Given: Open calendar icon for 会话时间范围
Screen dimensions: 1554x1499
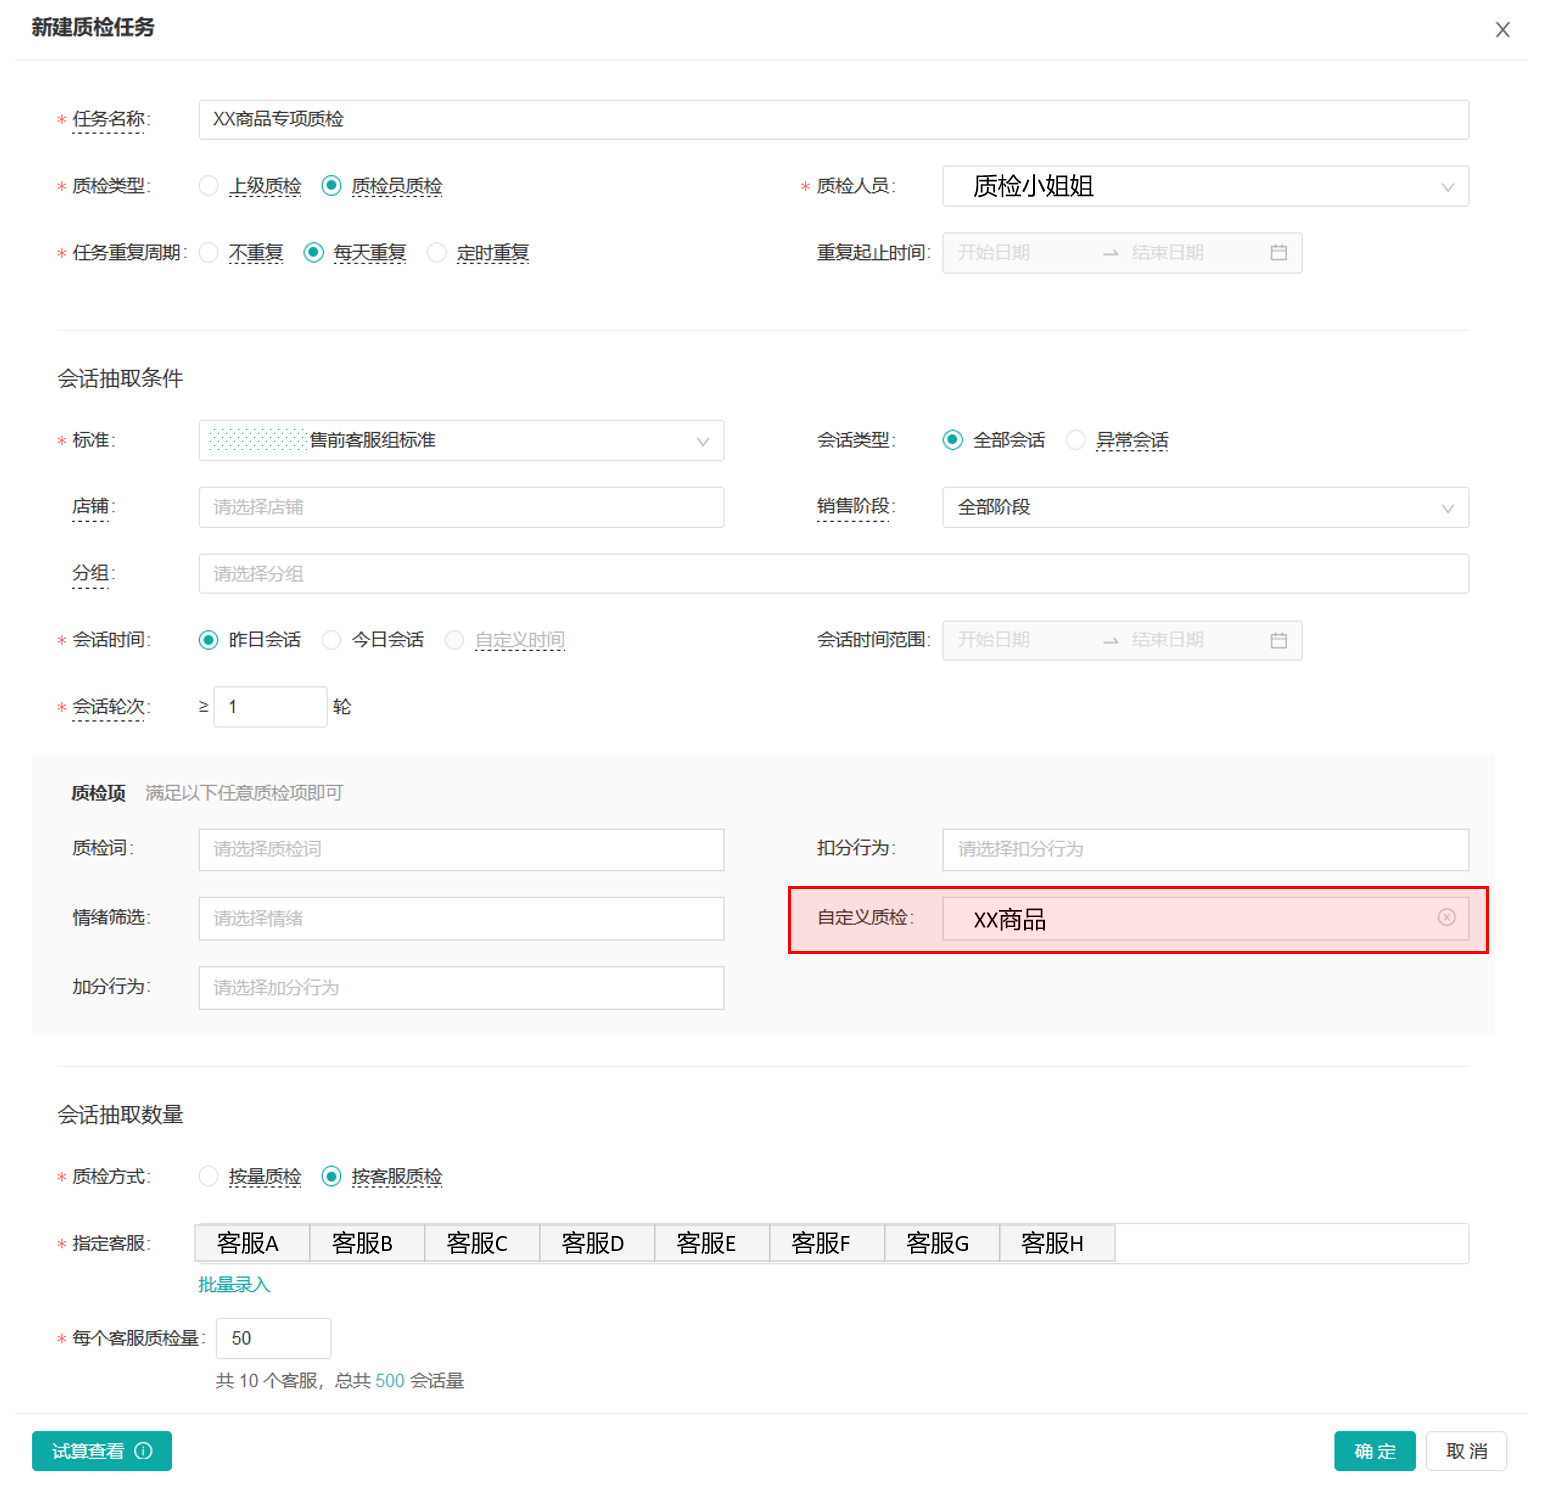Looking at the screenshot, I should point(1278,640).
